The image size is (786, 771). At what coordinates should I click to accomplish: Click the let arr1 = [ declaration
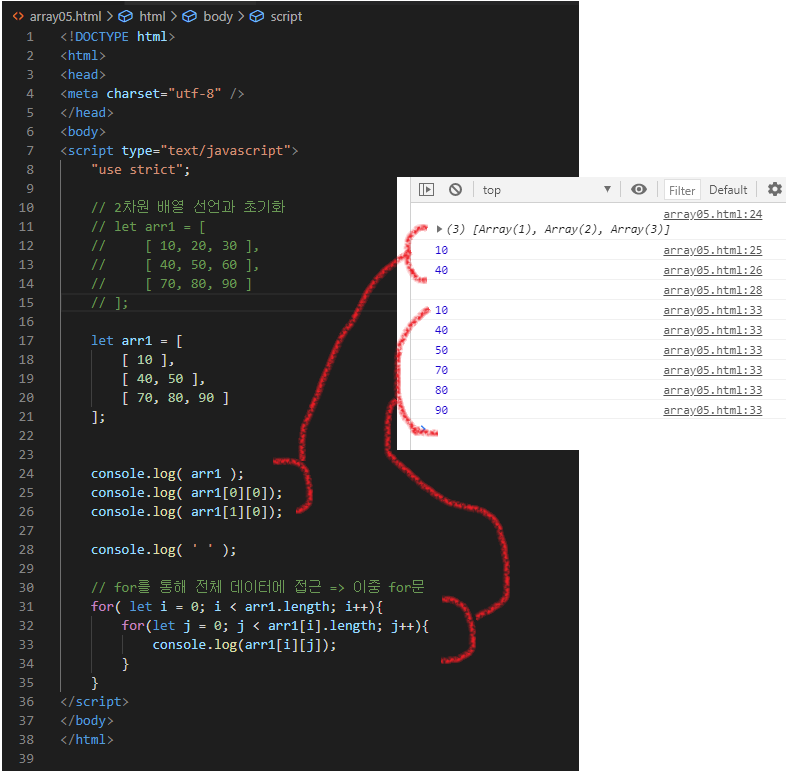click(x=137, y=341)
